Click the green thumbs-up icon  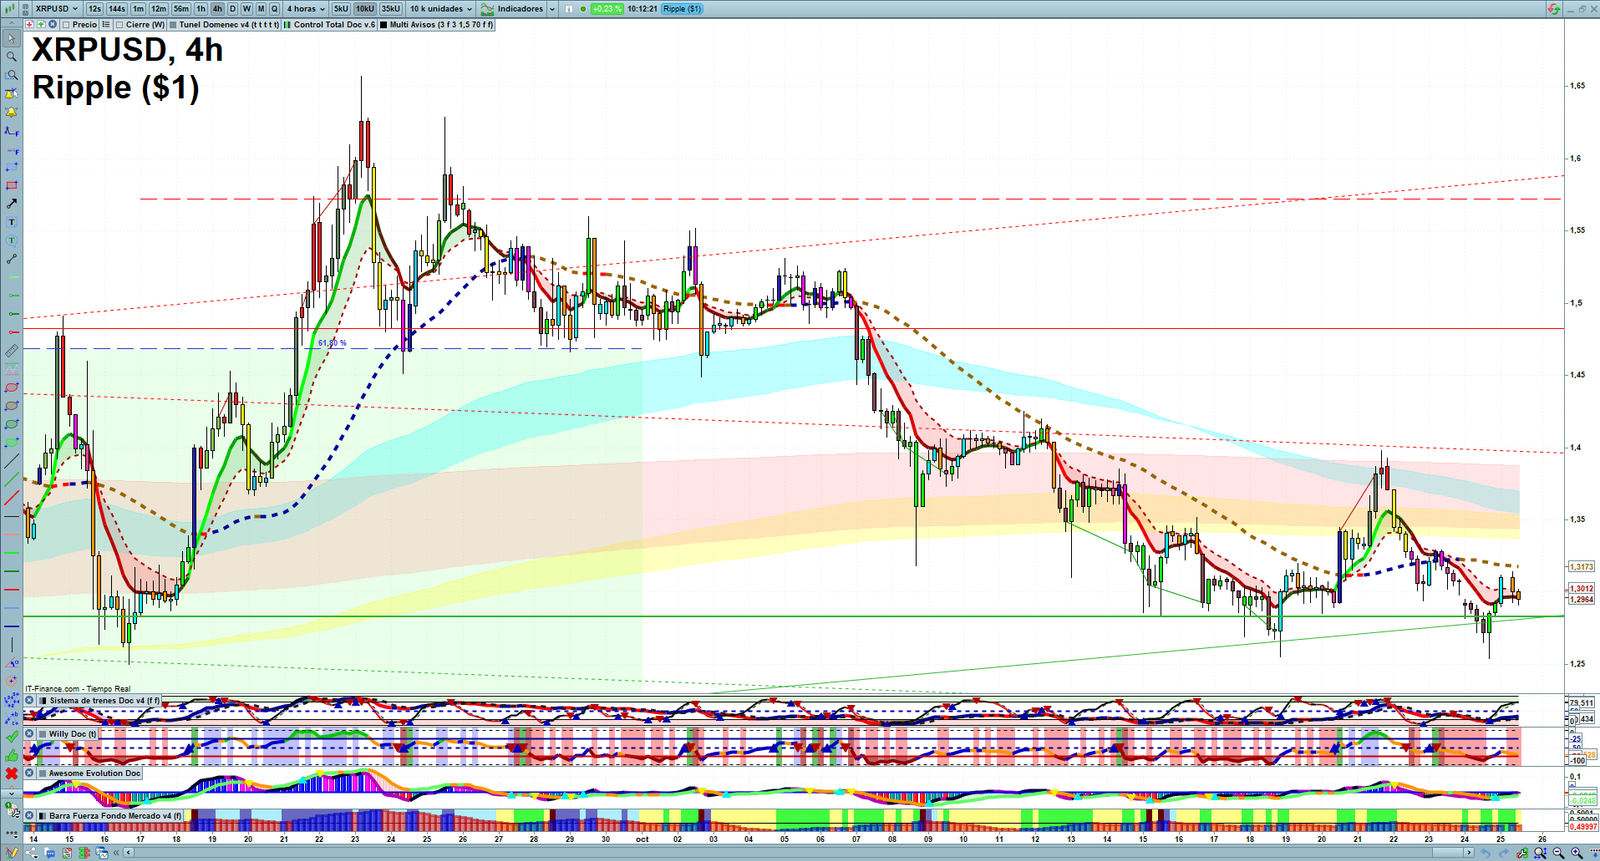[x=11, y=755]
